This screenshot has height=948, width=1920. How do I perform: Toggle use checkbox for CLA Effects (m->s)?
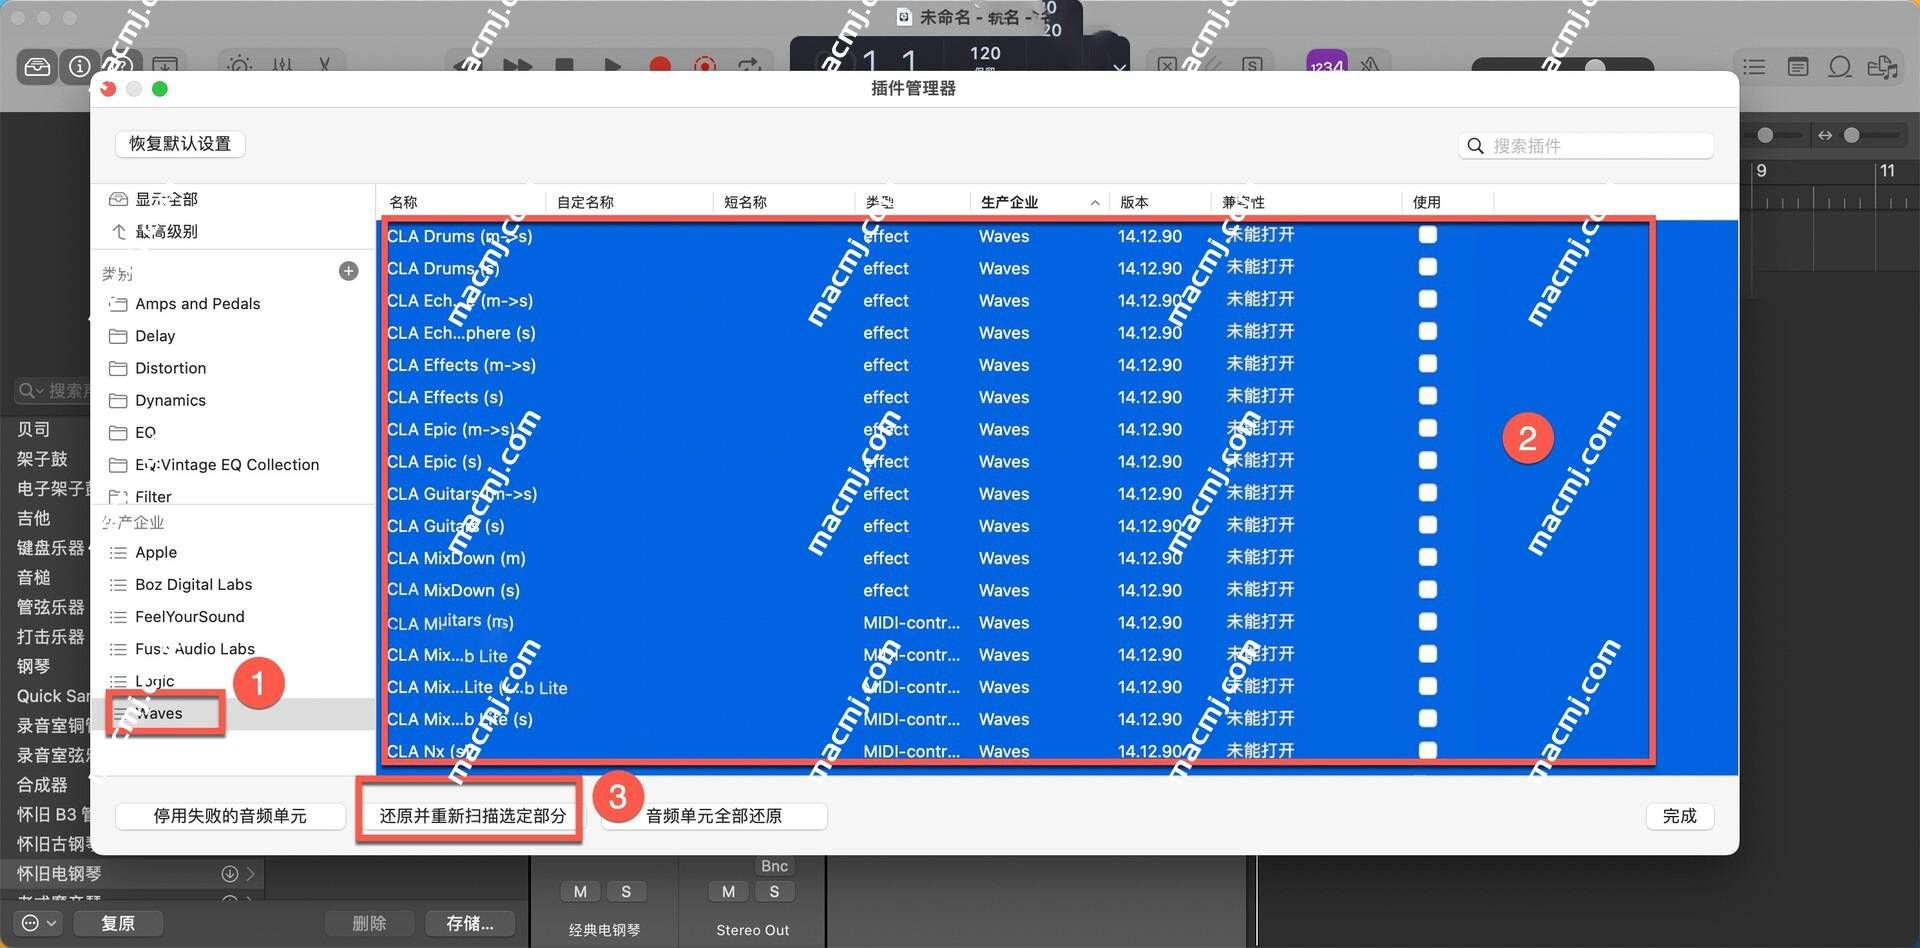(x=1428, y=363)
